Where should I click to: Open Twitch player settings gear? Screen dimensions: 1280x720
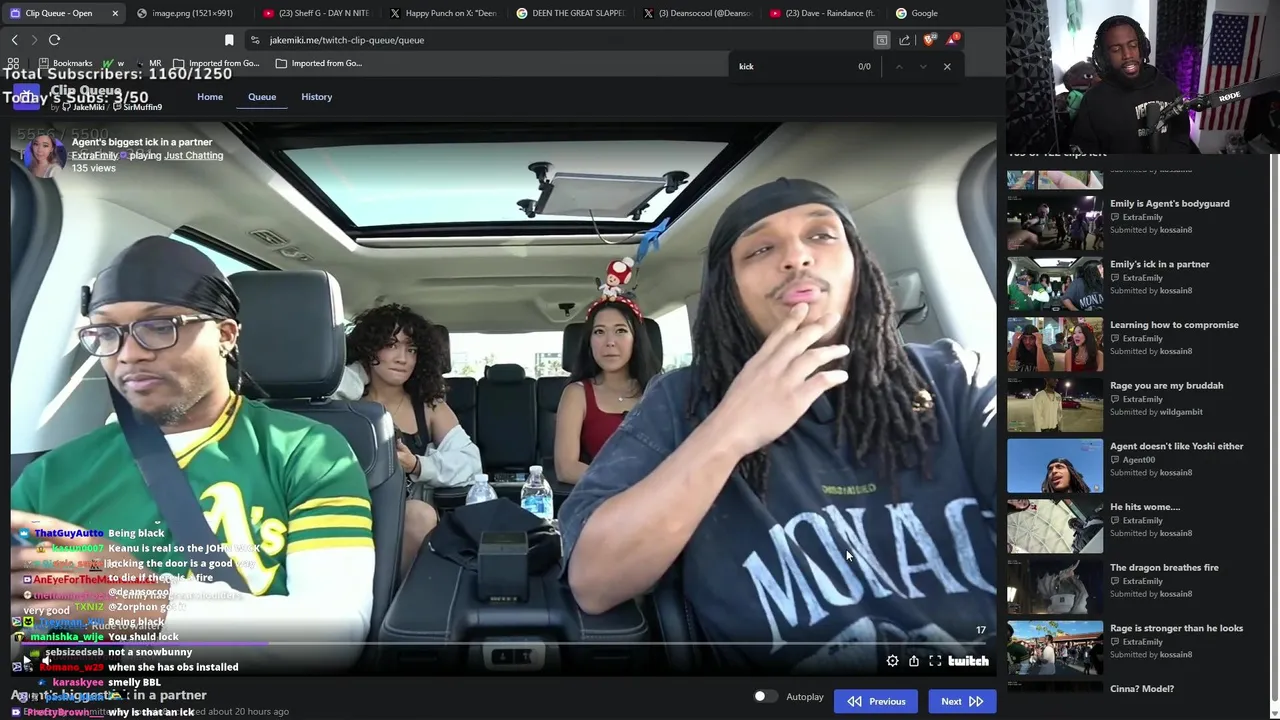coord(892,661)
